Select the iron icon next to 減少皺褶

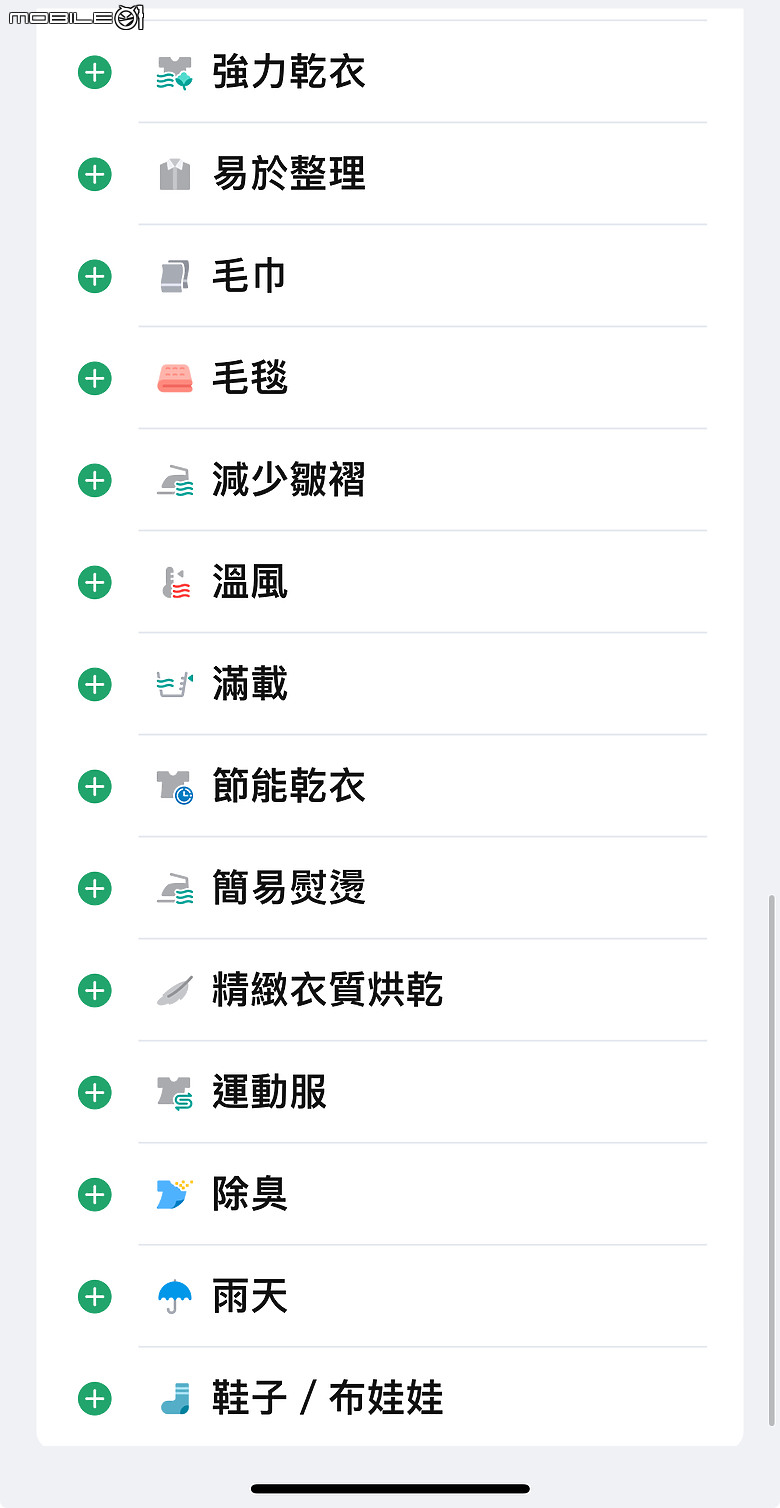click(x=175, y=481)
